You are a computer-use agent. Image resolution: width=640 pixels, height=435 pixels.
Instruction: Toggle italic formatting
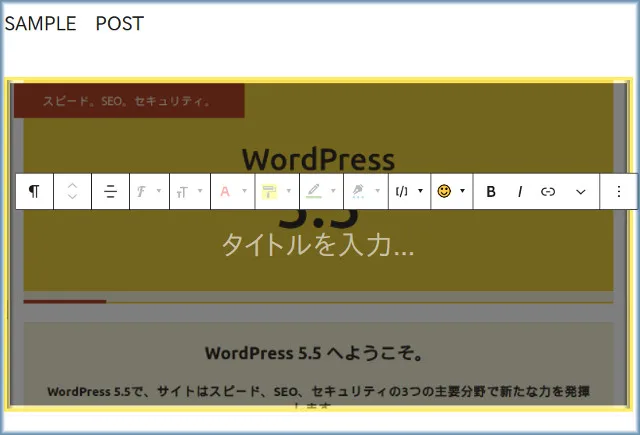(x=520, y=191)
